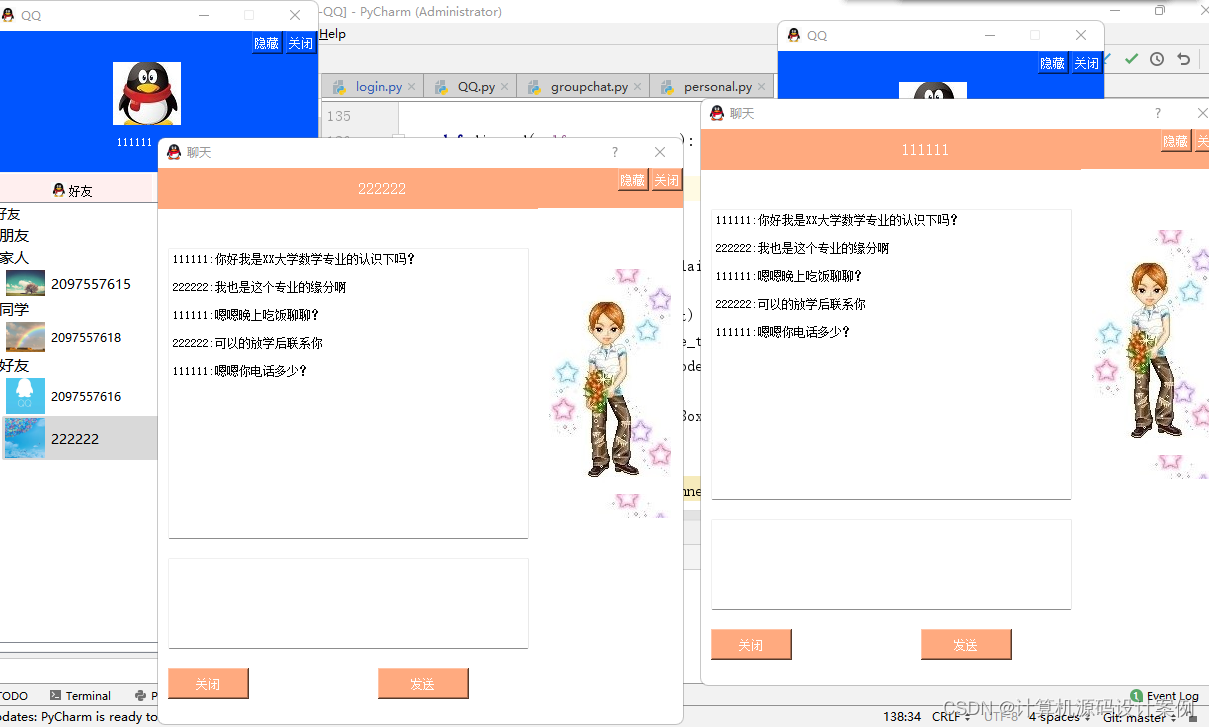Click avatar thumbnail of friend 2097557615

click(25, 284)
